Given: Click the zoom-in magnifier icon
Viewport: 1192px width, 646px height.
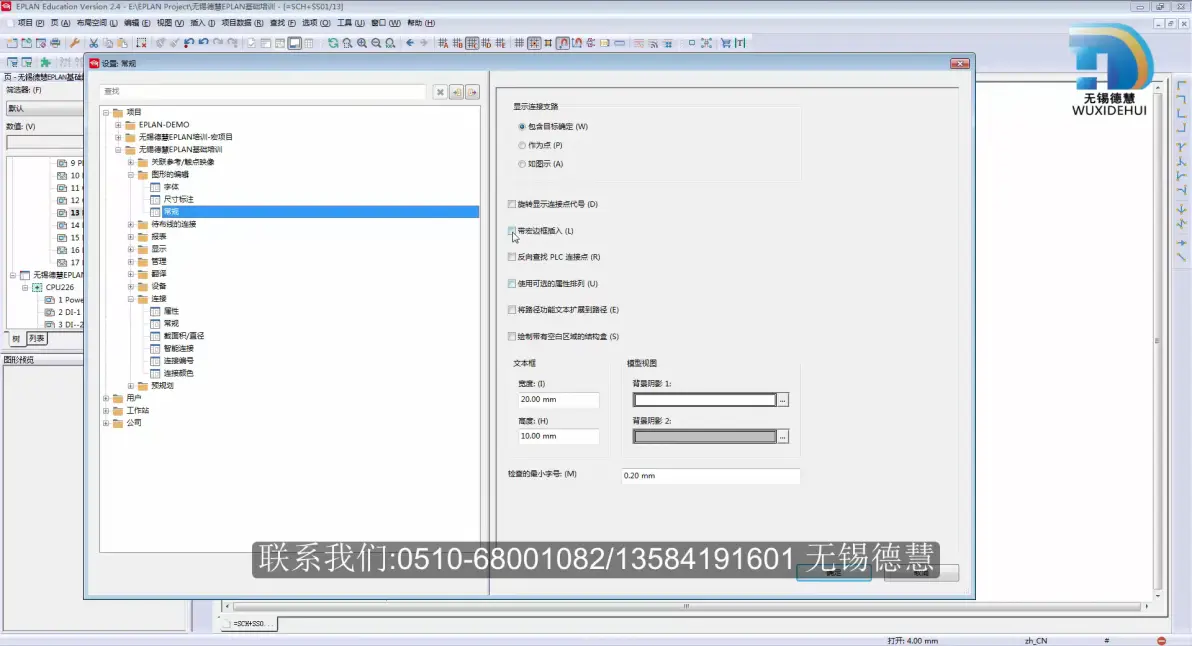Looking at the screenshot, I should 362,43.
